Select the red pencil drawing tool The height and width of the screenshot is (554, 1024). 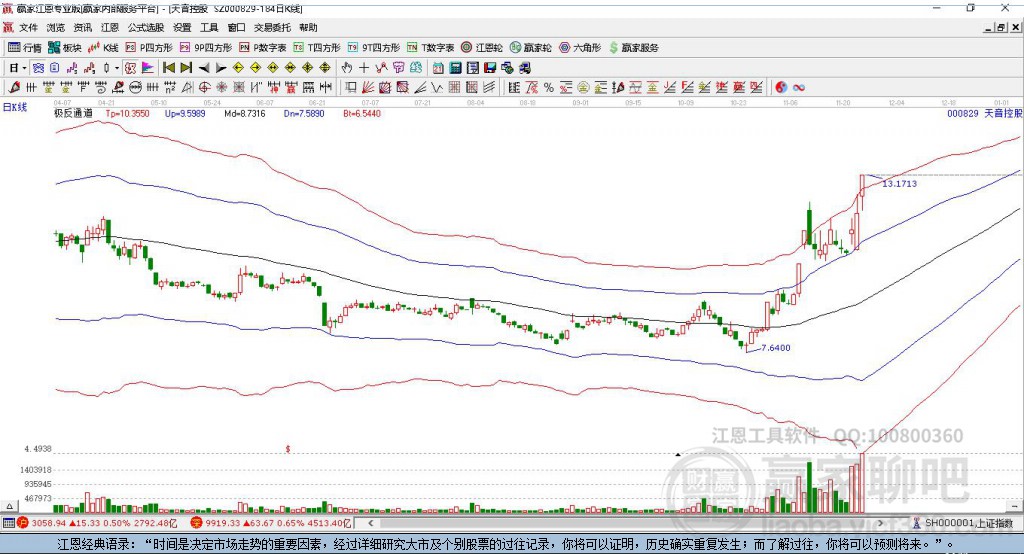point(14,87)
